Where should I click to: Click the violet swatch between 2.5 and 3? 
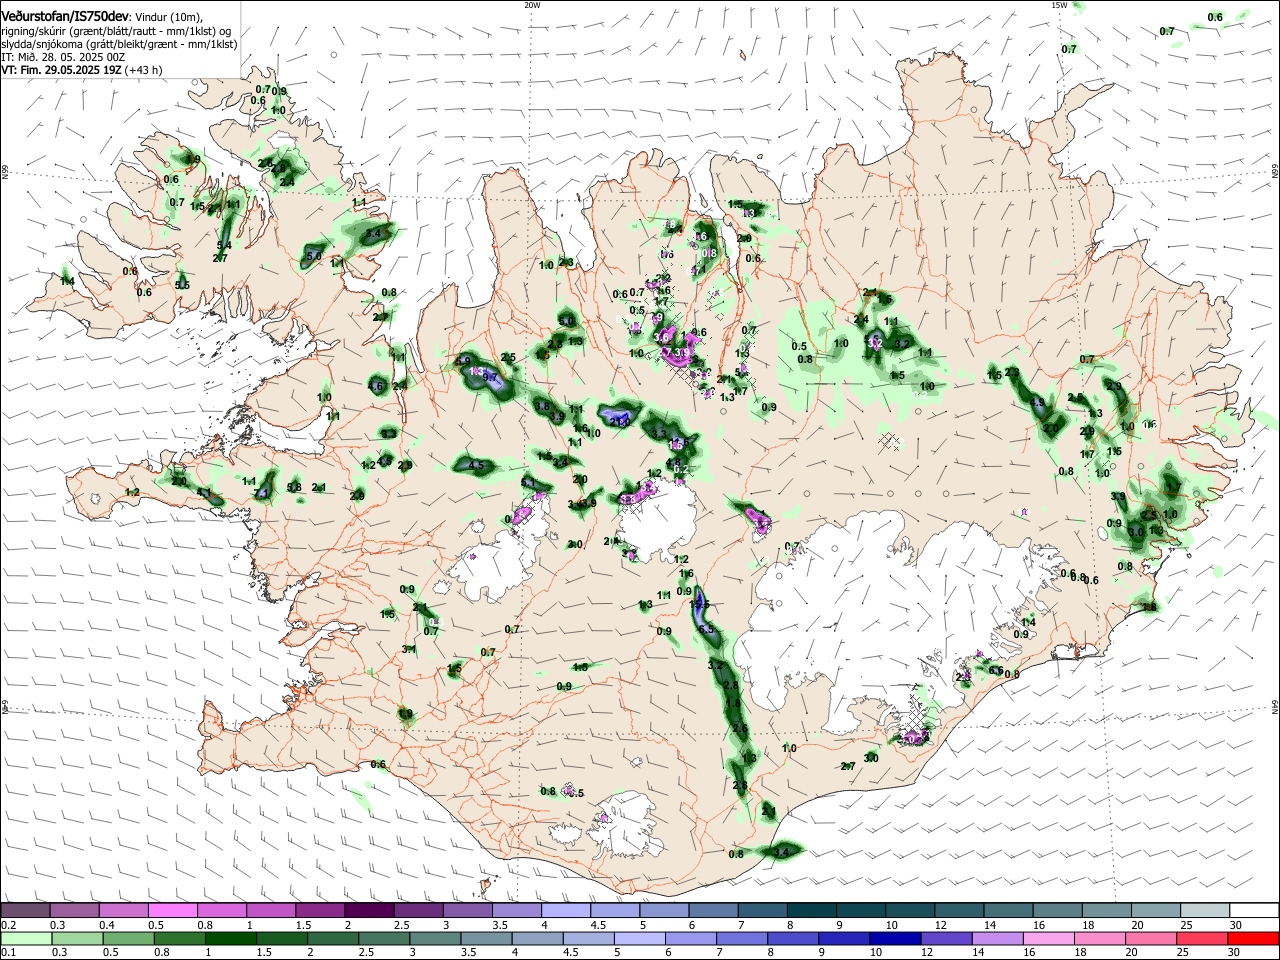(x=418, y=911)
